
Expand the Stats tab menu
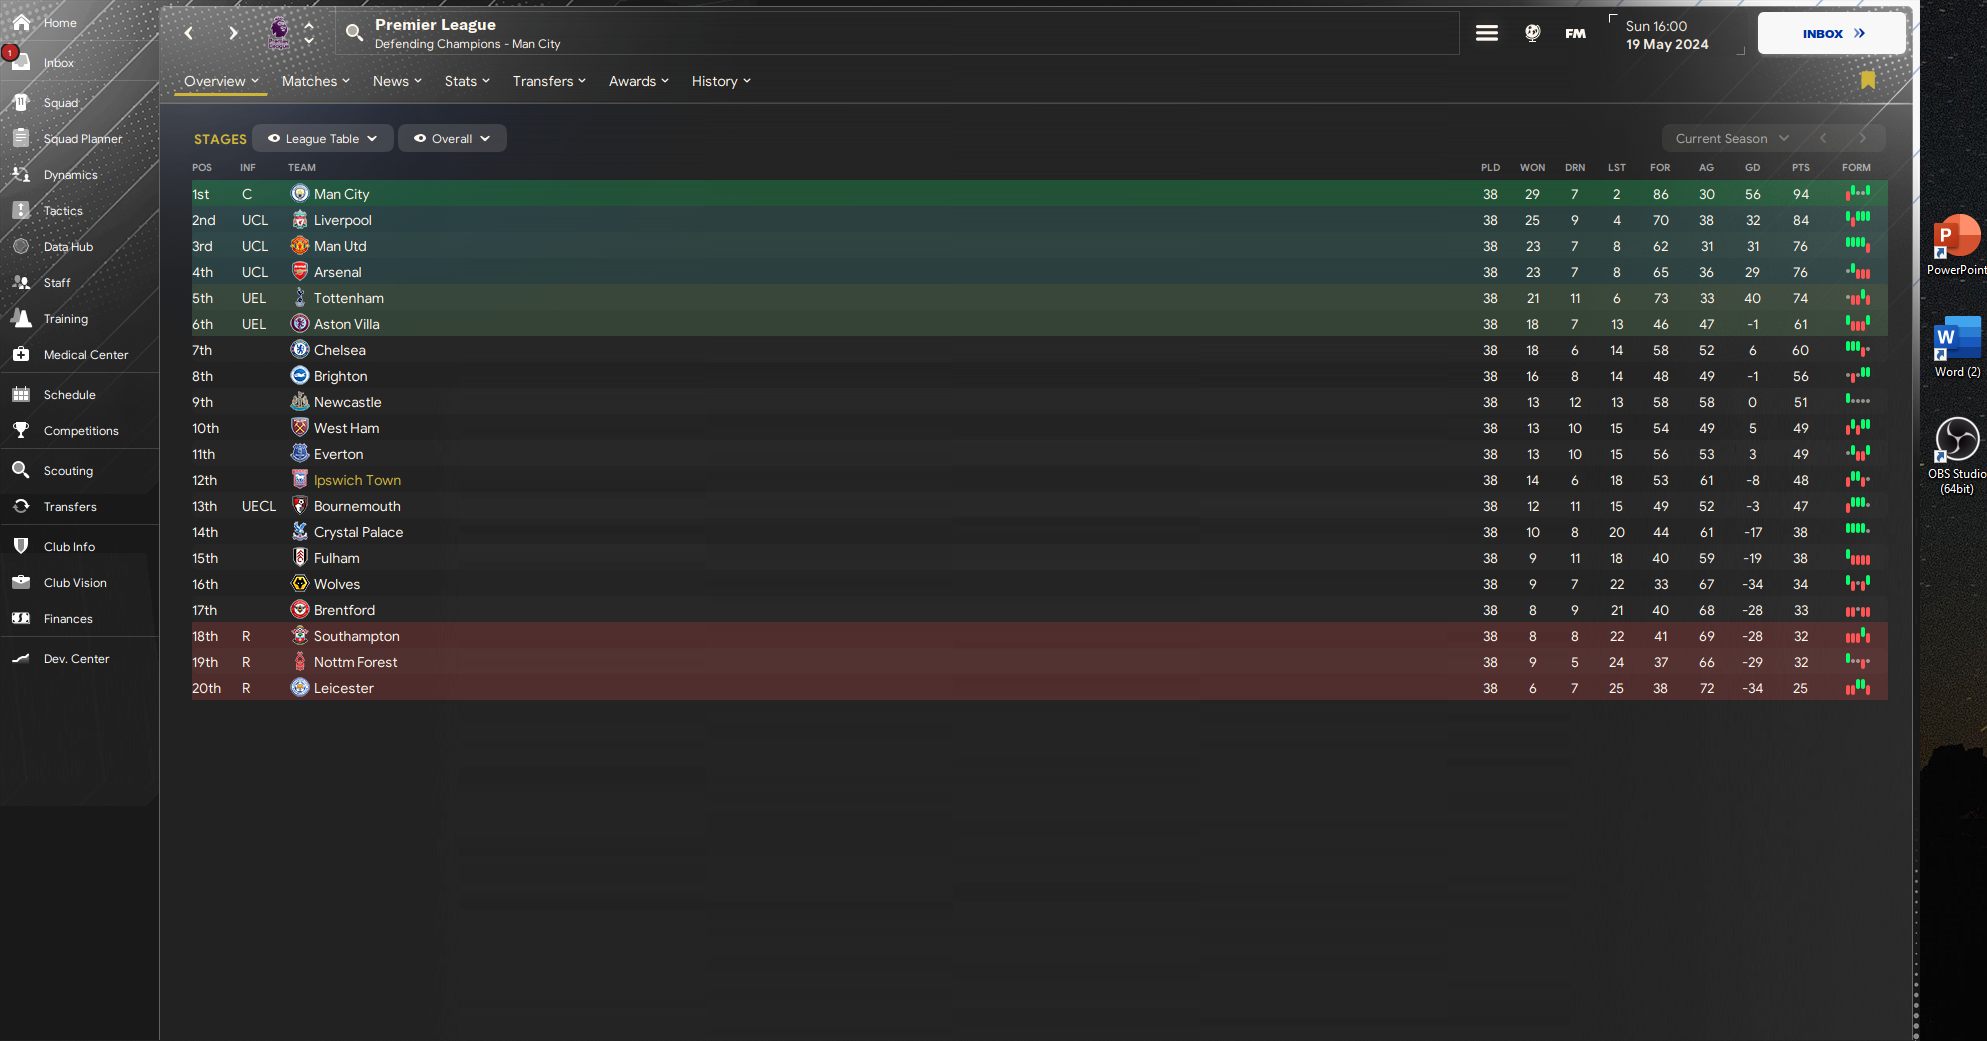point(467,81)
